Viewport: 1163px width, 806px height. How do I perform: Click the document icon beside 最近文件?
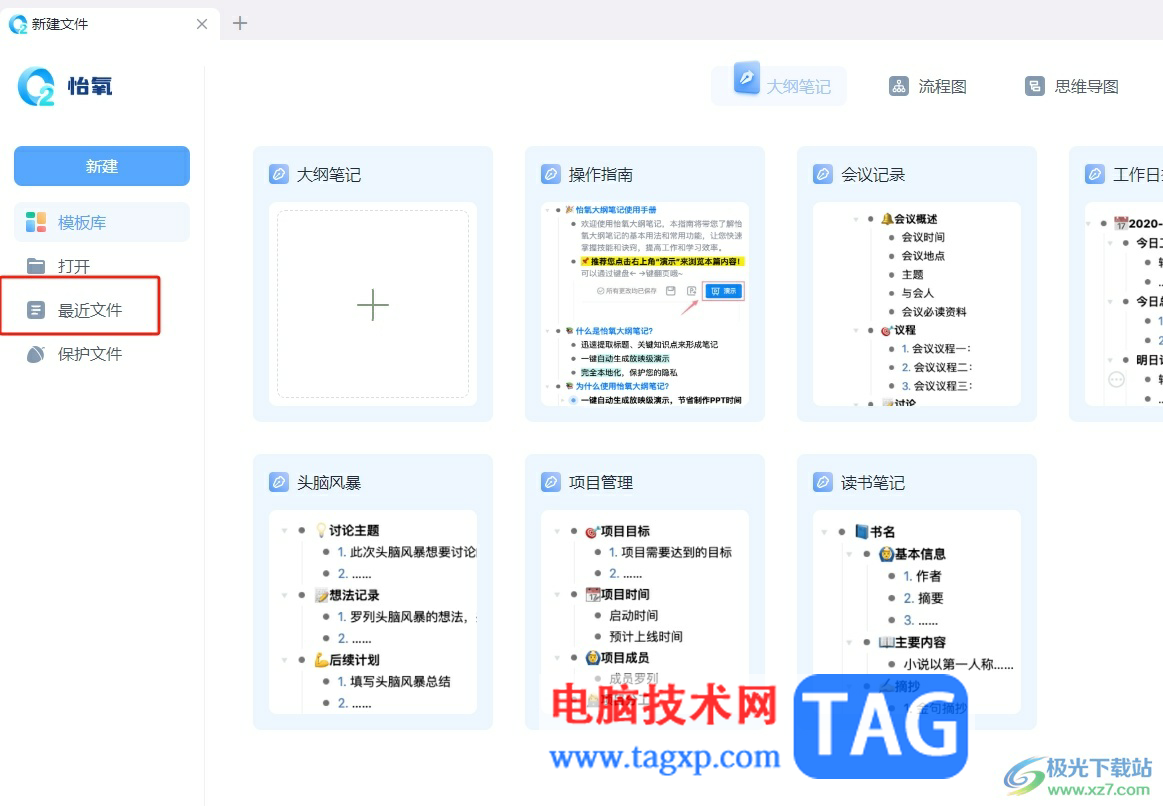tap(36, 310)
